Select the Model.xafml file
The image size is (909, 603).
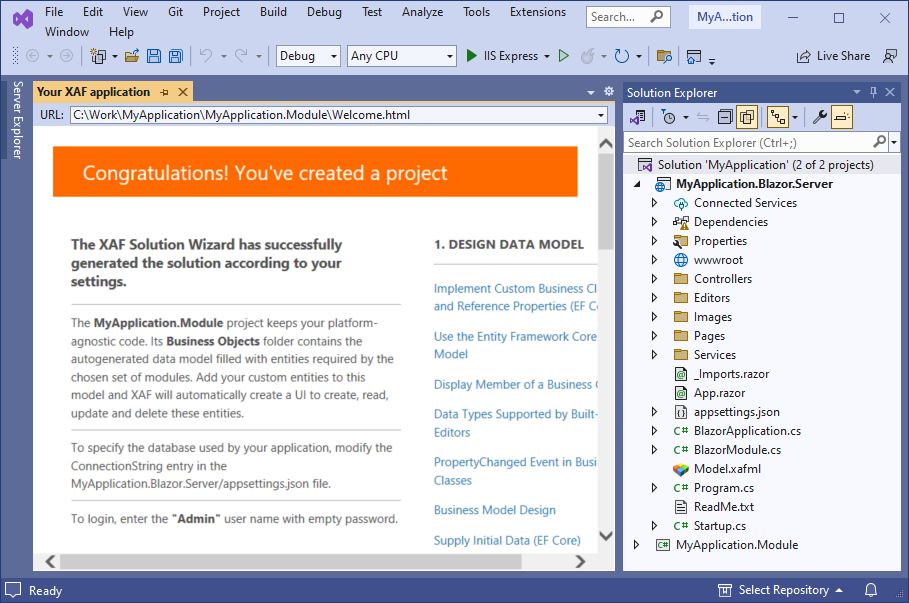(x=727, y=469)
